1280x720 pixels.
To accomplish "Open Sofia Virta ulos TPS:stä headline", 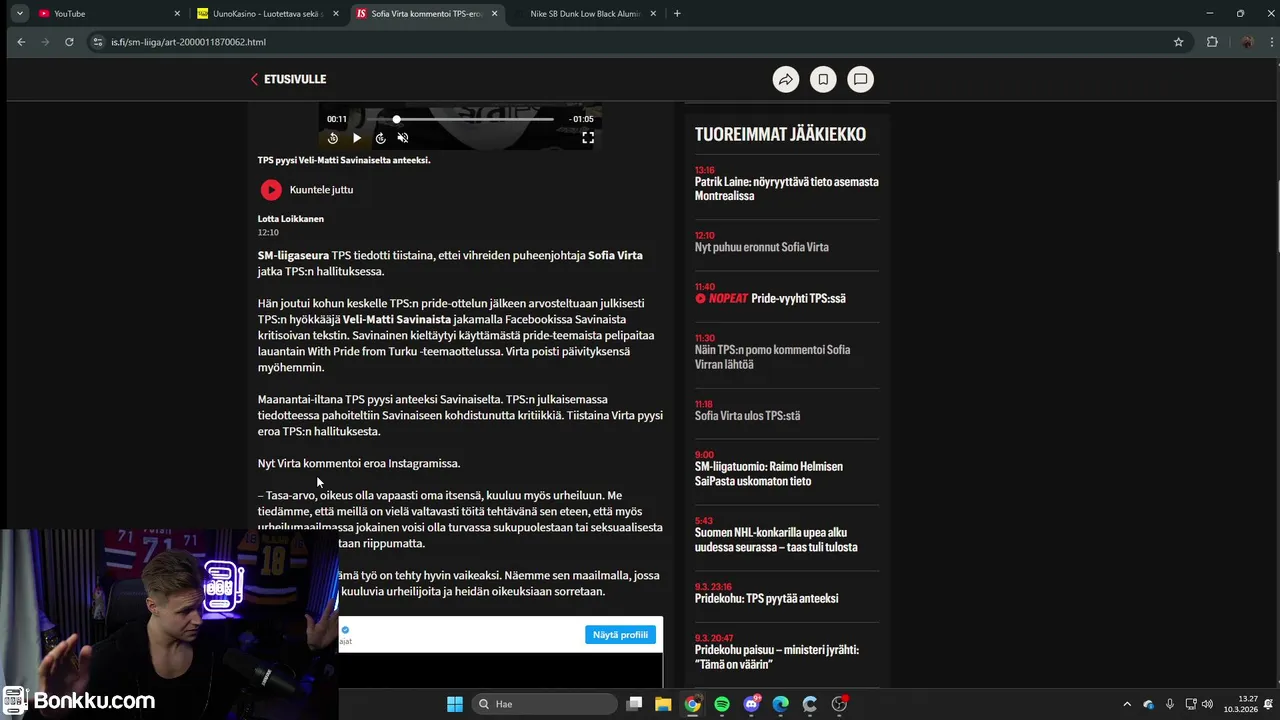I will pos(747,416).
